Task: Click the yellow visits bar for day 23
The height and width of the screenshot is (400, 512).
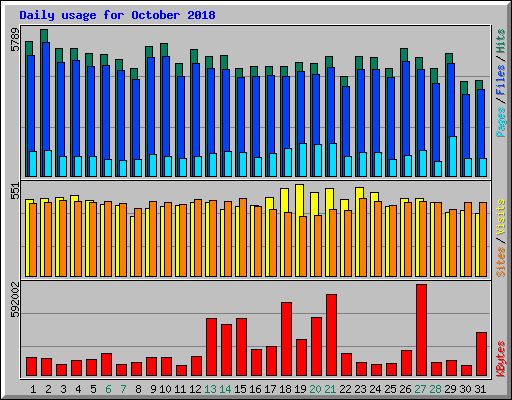Action: click(x=359, y=193)
